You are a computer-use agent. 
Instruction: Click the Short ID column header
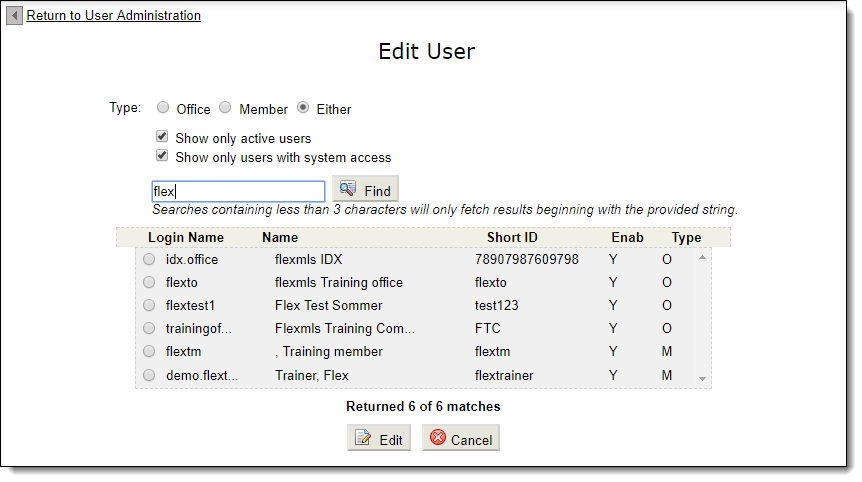pyautogui.click(x=512, y=237)
